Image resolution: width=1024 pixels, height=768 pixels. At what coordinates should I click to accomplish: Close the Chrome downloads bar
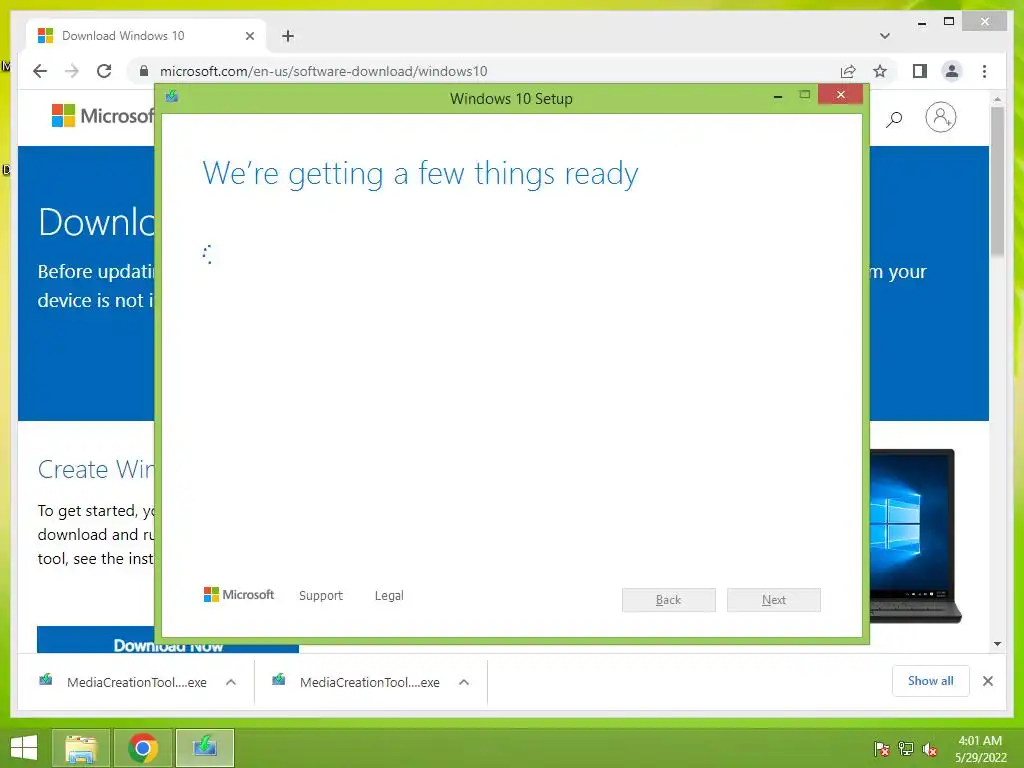coord(987,681)
